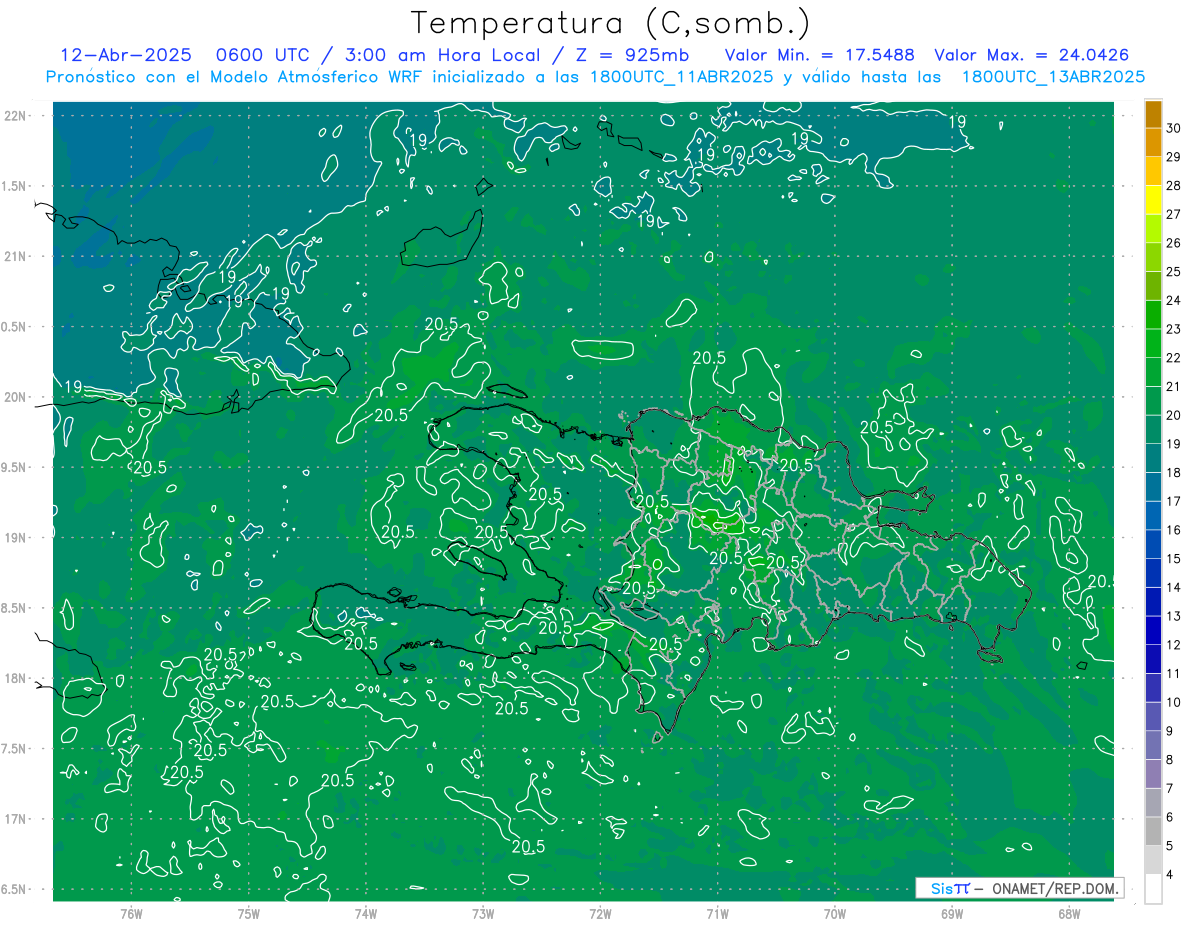
Task: Click the "18N" latitude axis label
Action: pyautogui.click(x=17, y=678)
